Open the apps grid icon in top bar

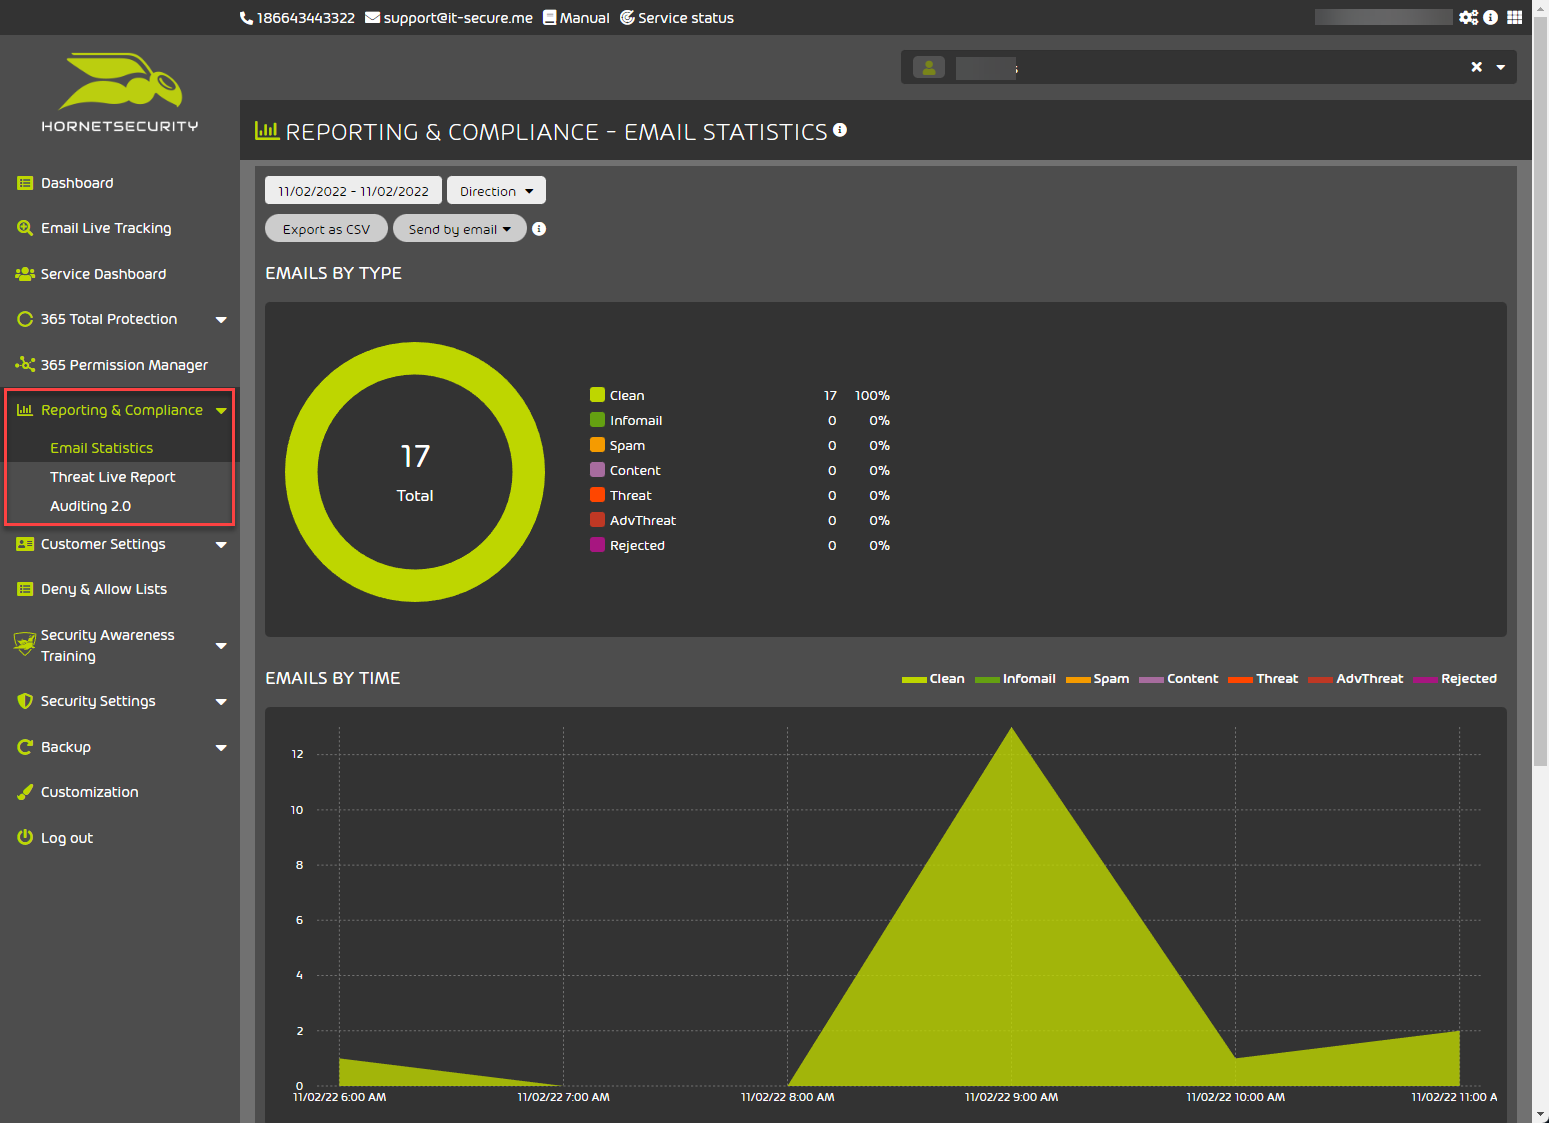tap(1514, 17)
